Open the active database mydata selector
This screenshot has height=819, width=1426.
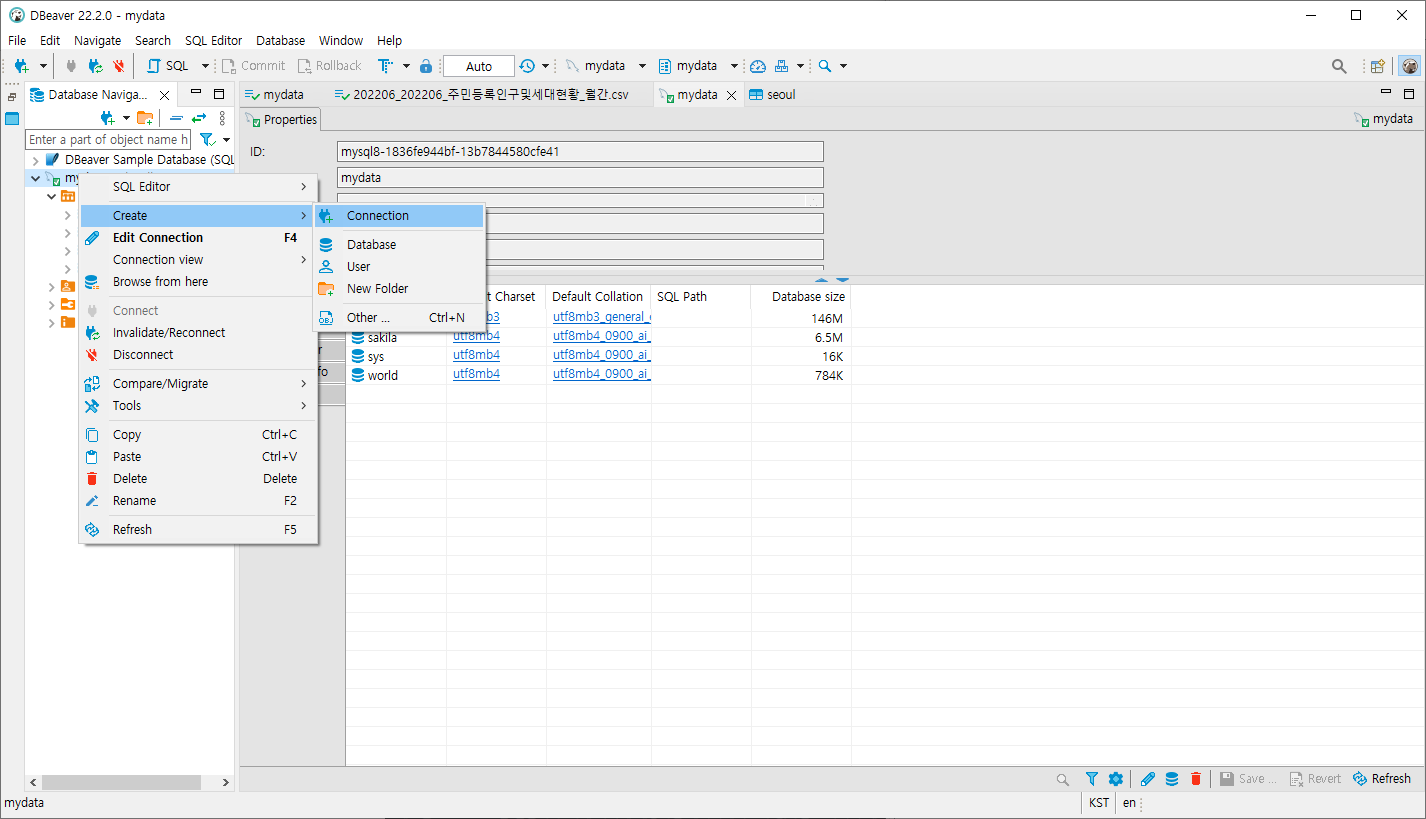pos(697,66)
